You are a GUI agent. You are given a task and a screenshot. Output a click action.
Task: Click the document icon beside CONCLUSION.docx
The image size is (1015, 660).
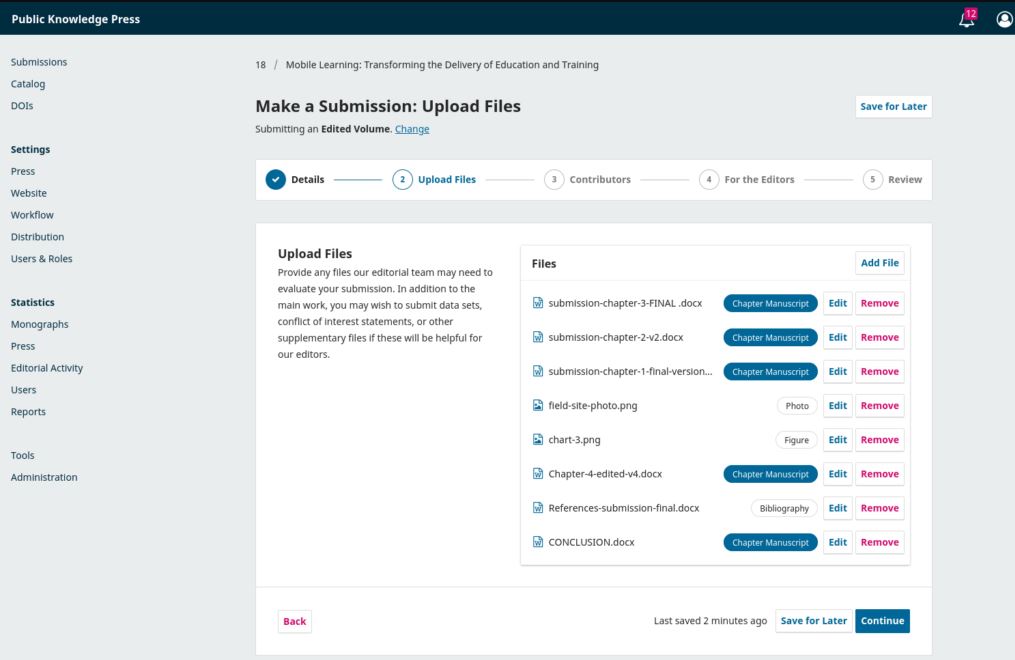pyautogui.click(x=538, y=542)
